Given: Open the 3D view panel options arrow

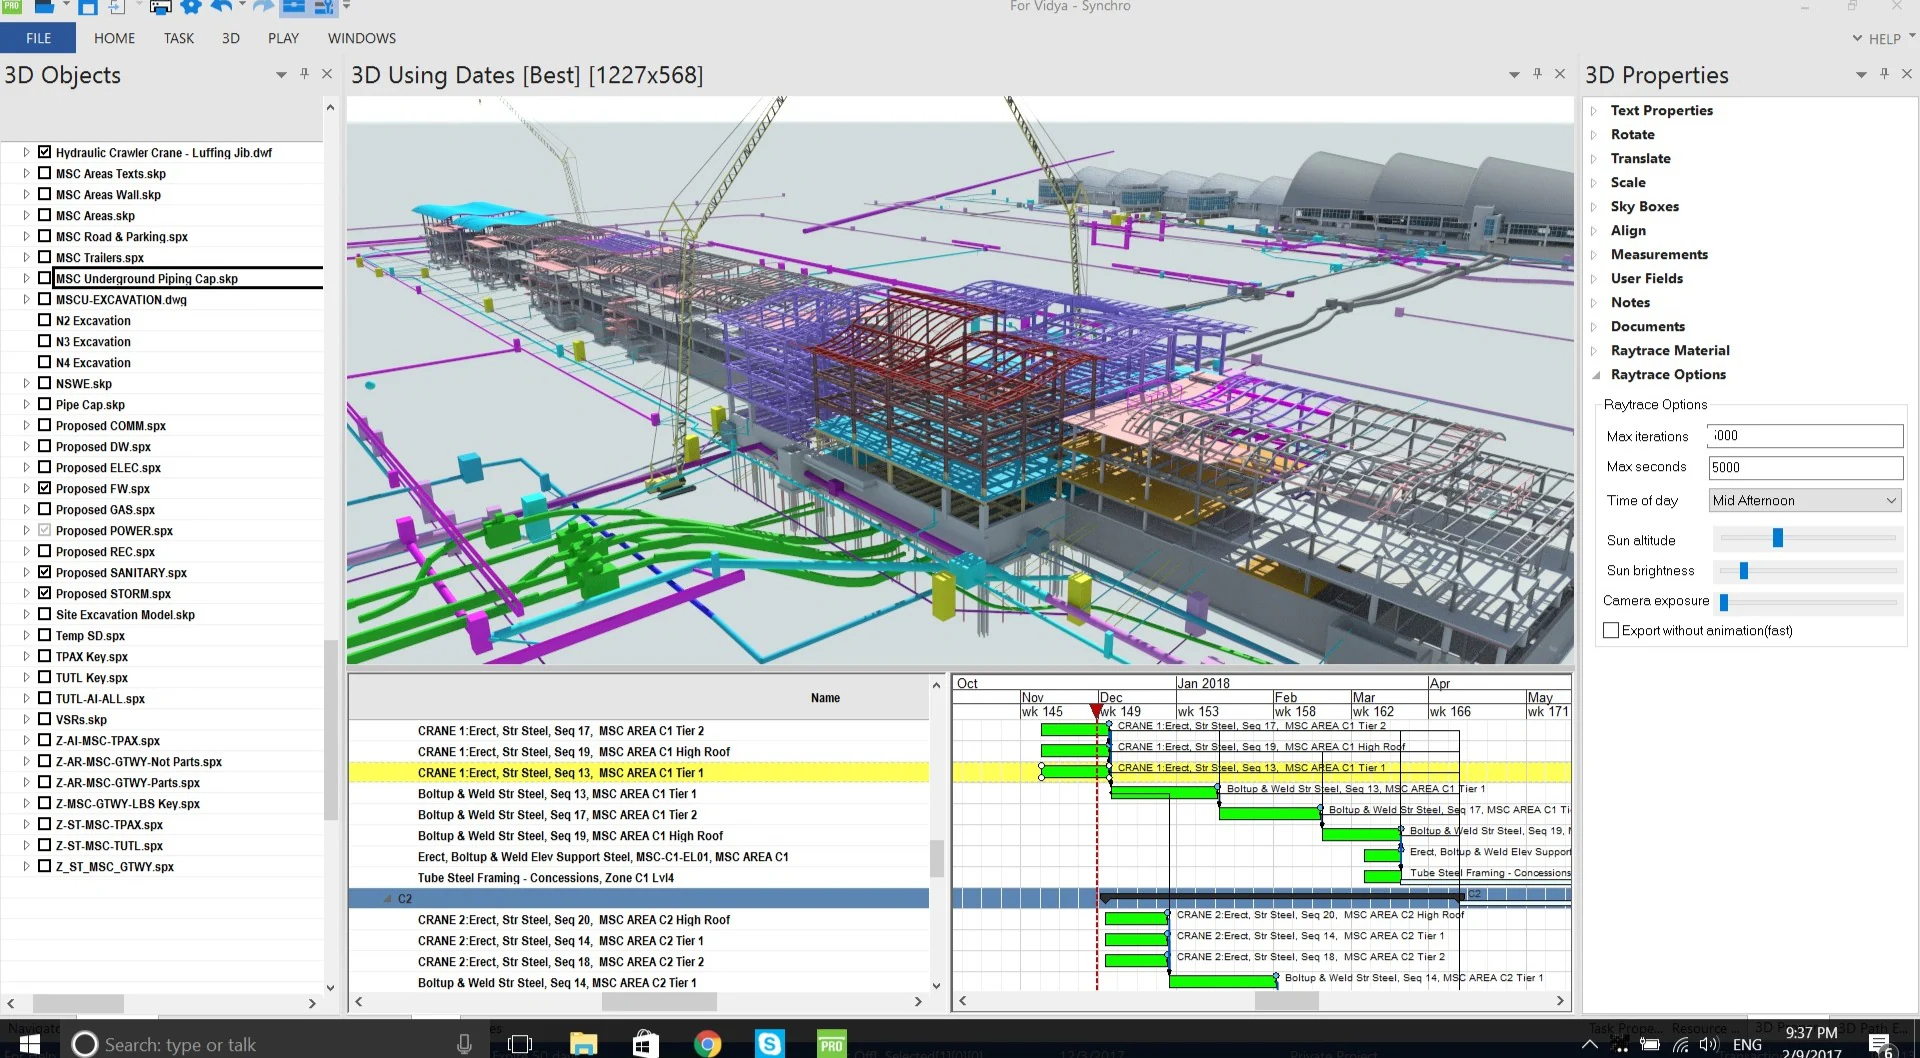Looking at the screenshot, I should (1514, 75).
